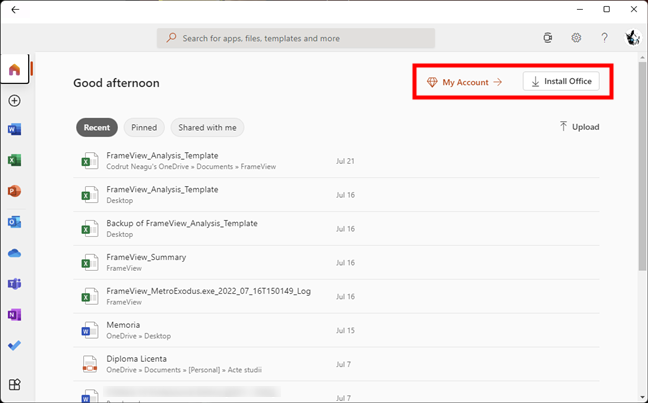Open OneNote from the sidebar
The width and height of the screenshot is (648, 403).
[x=14, y=315]
